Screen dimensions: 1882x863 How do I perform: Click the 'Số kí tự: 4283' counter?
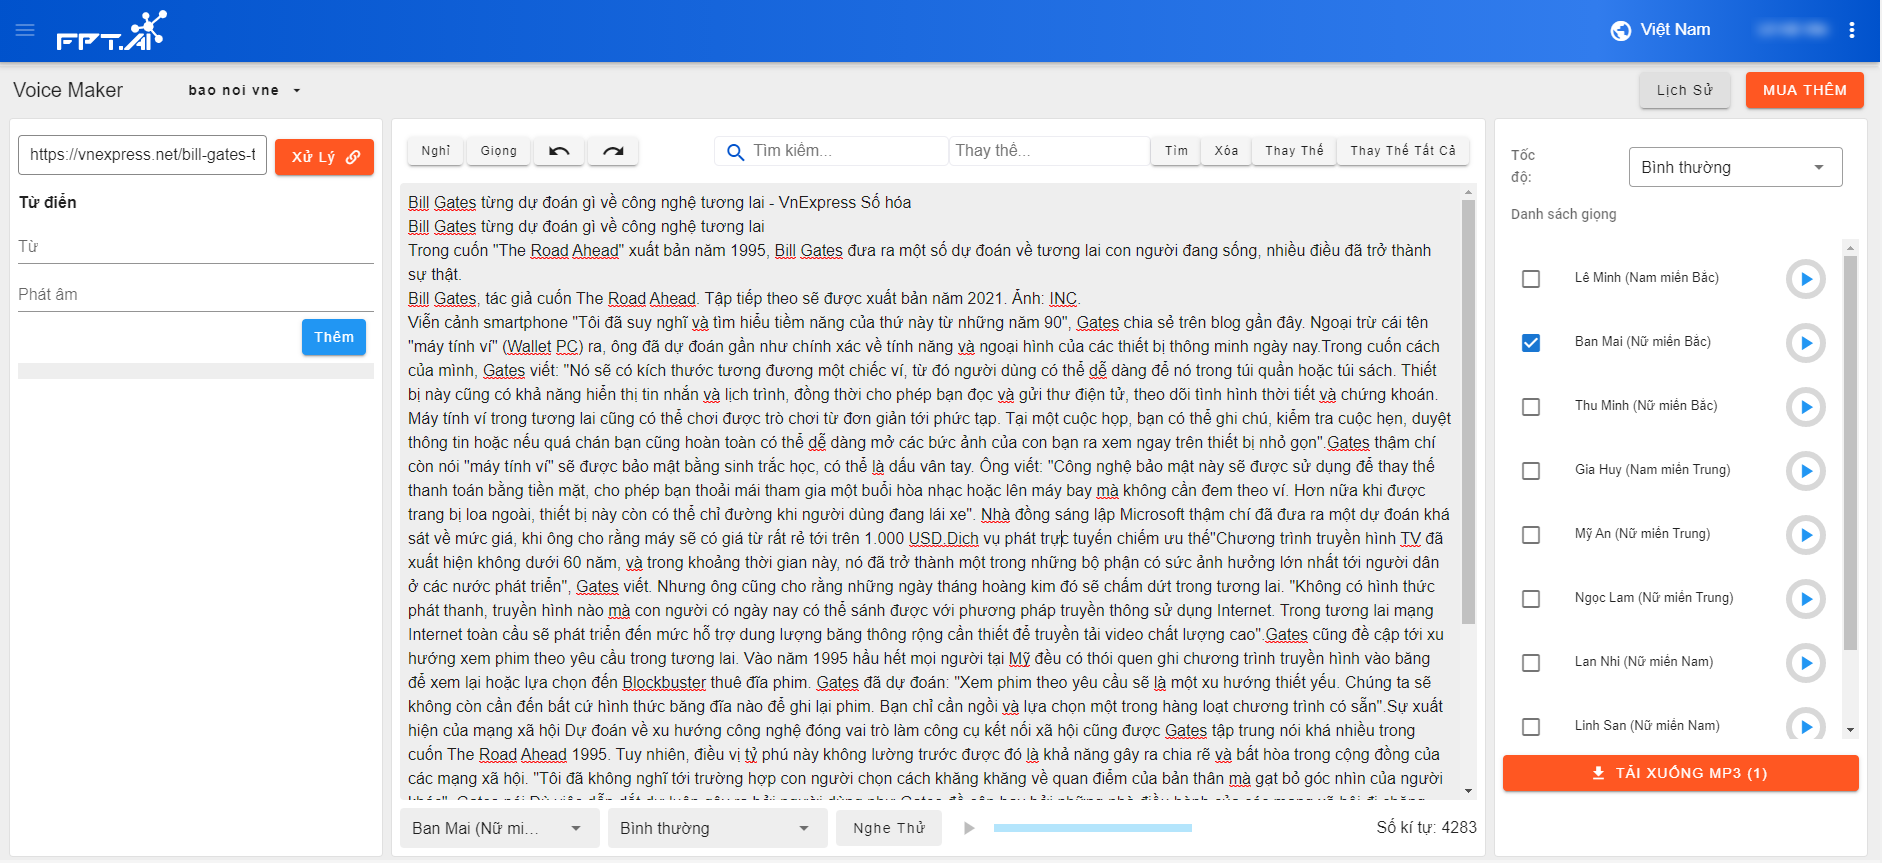tap(1426, 828)
